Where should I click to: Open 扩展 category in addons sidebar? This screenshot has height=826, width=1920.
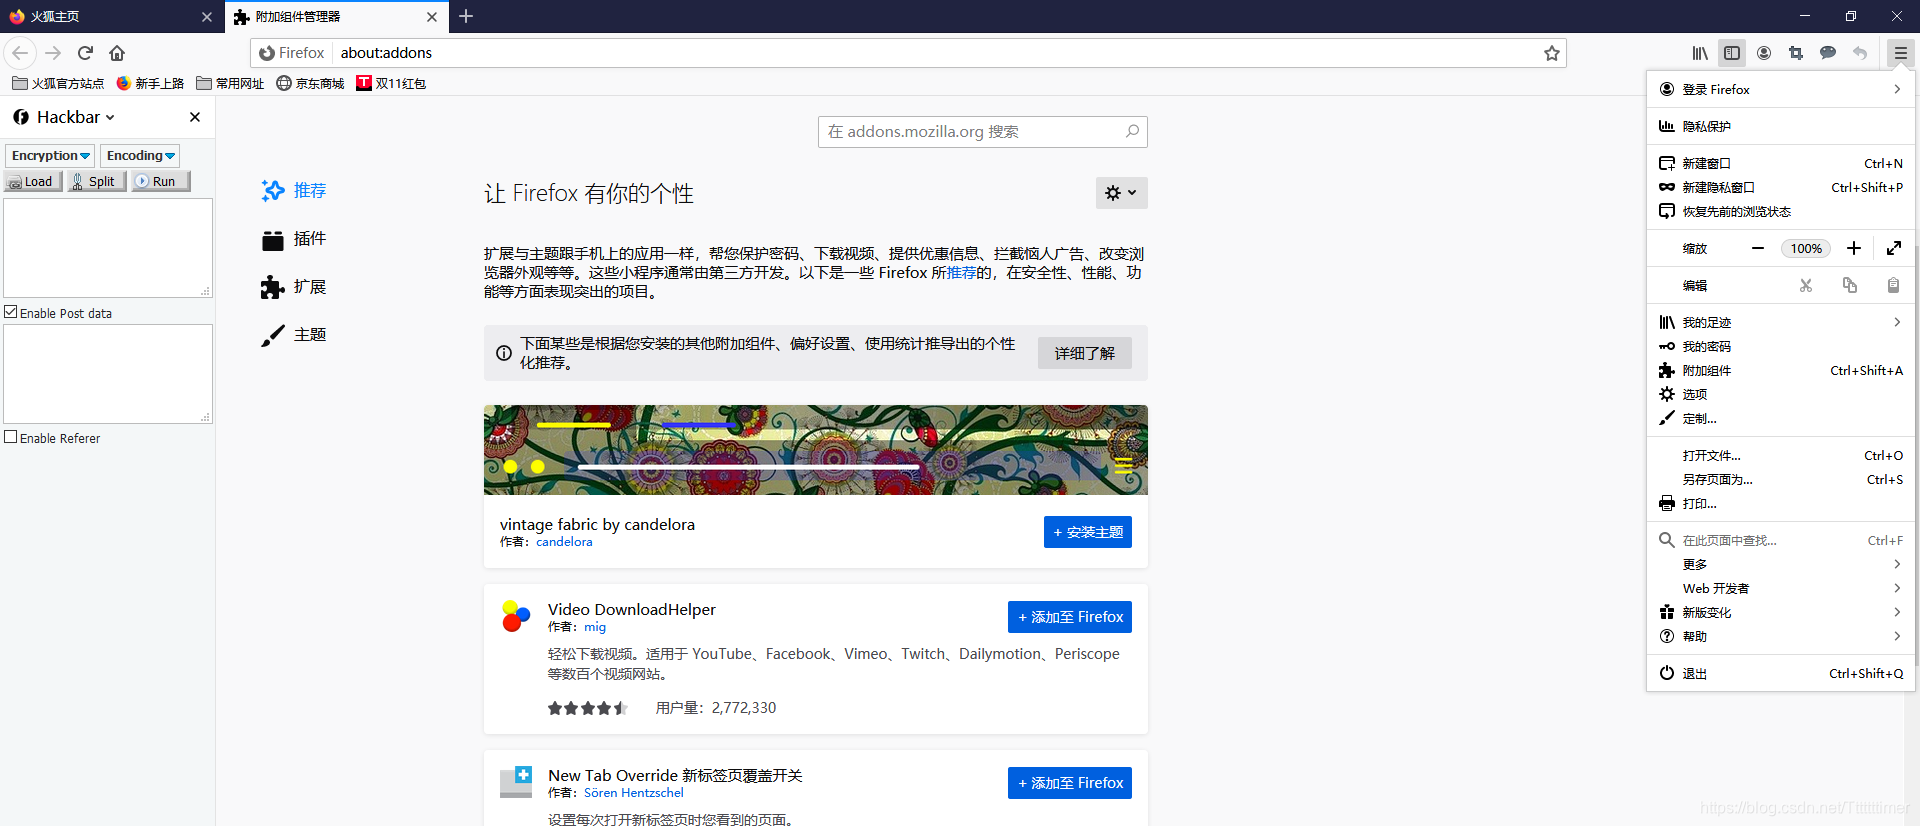294,287
